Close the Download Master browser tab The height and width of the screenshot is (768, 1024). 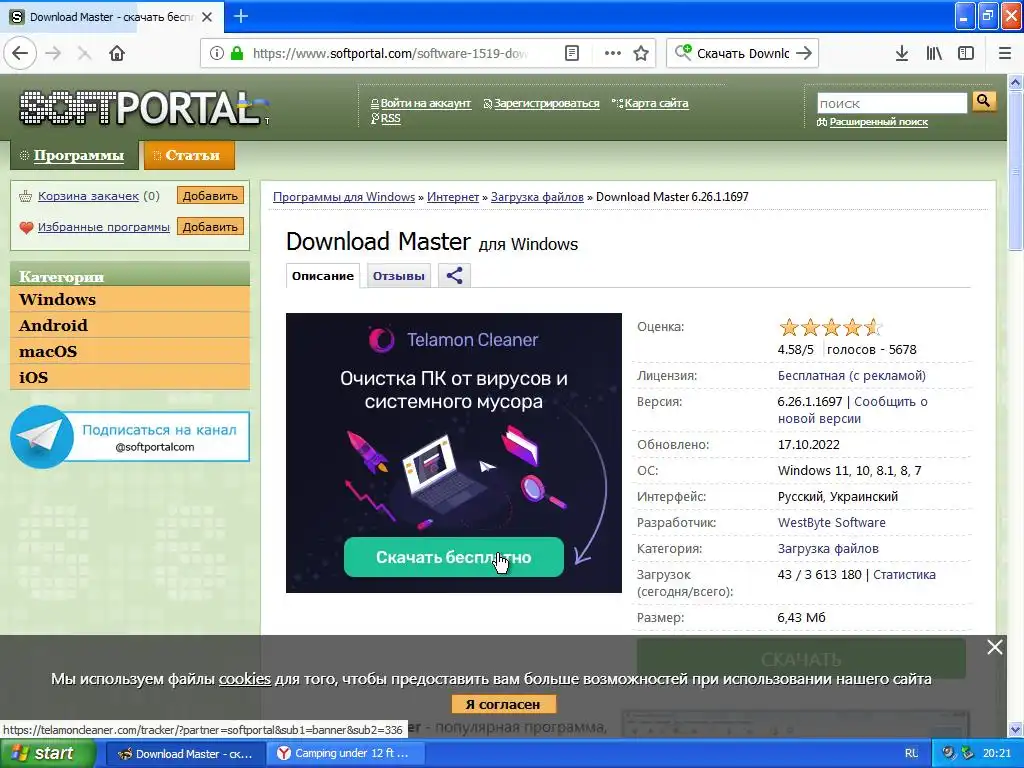(207, 17)
